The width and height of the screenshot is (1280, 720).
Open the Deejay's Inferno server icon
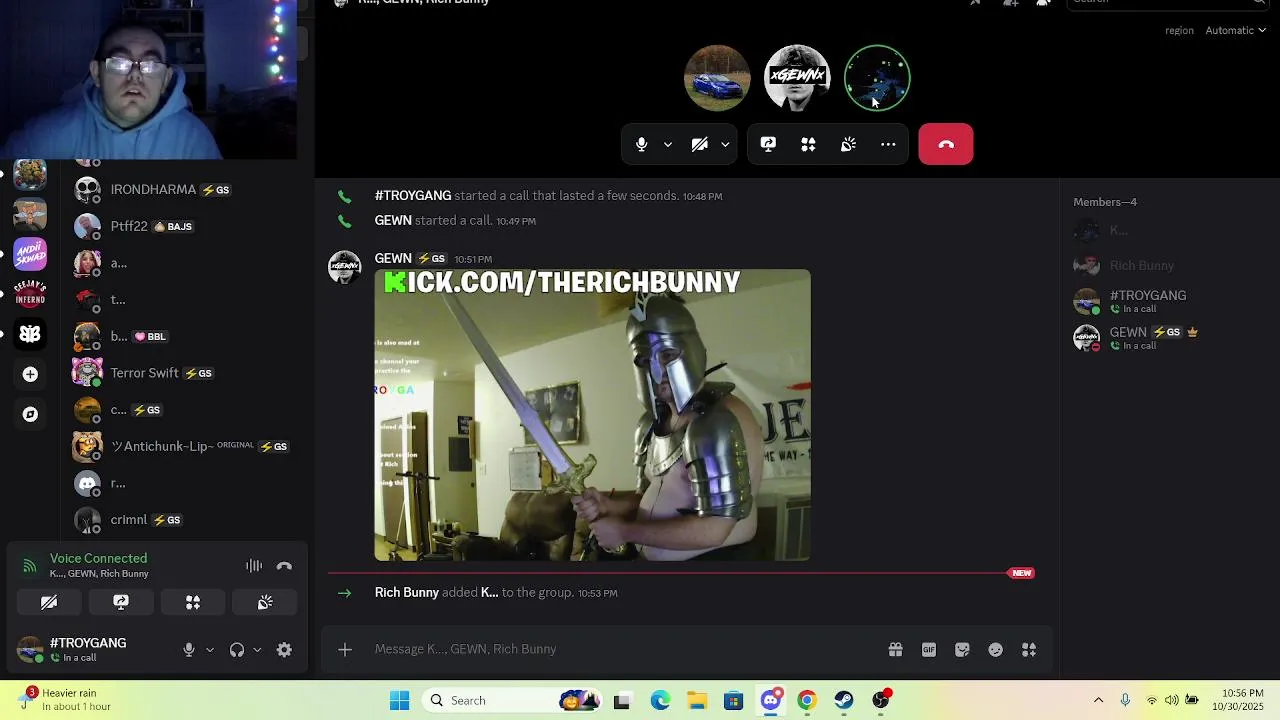30,294
